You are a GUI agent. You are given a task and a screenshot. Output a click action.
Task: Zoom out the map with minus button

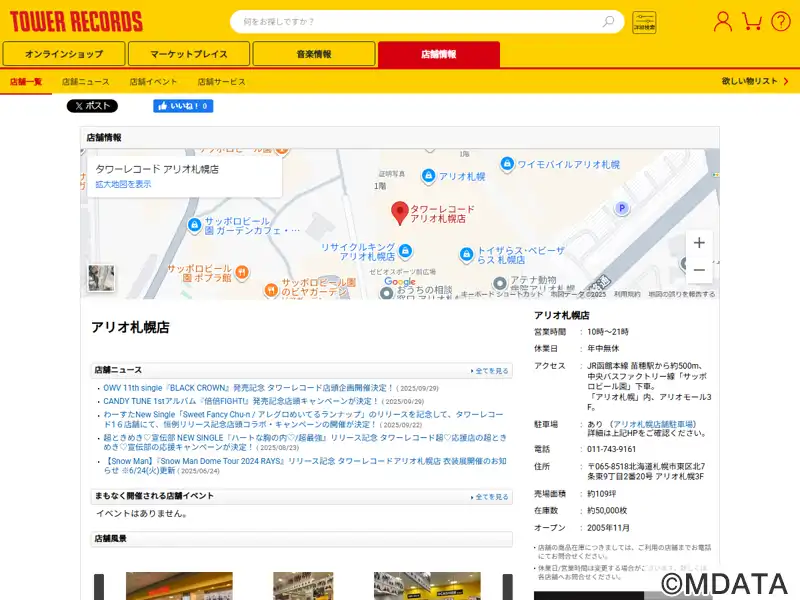click(x=699, y=270)
